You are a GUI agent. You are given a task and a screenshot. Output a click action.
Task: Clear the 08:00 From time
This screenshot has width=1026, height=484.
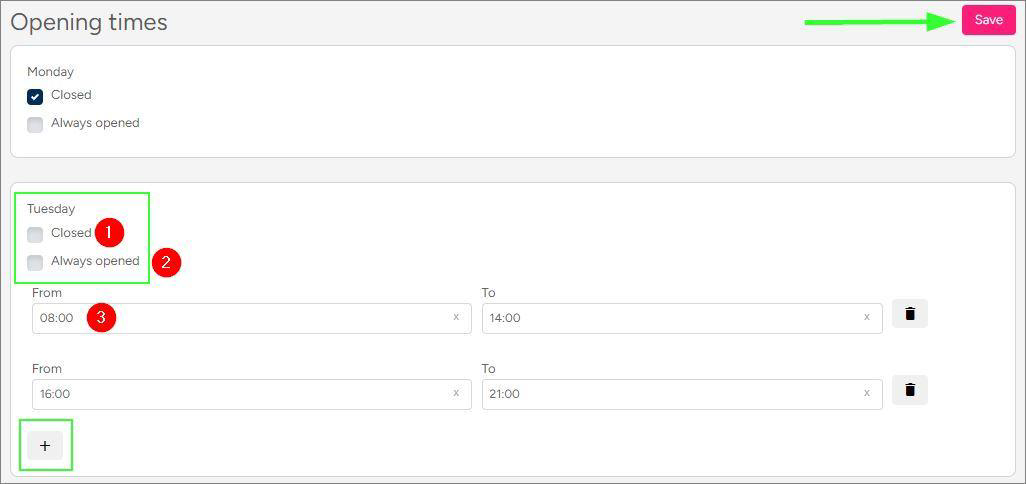click(456, 317)
